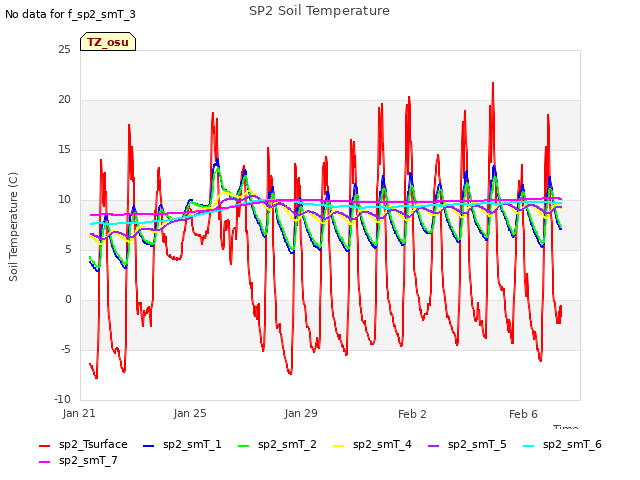Image resolution: width=640 pixels, height=480 pixels.
Task: Toggle sp2_smT_1 series in legend
Action: click(x=182, y=444)
